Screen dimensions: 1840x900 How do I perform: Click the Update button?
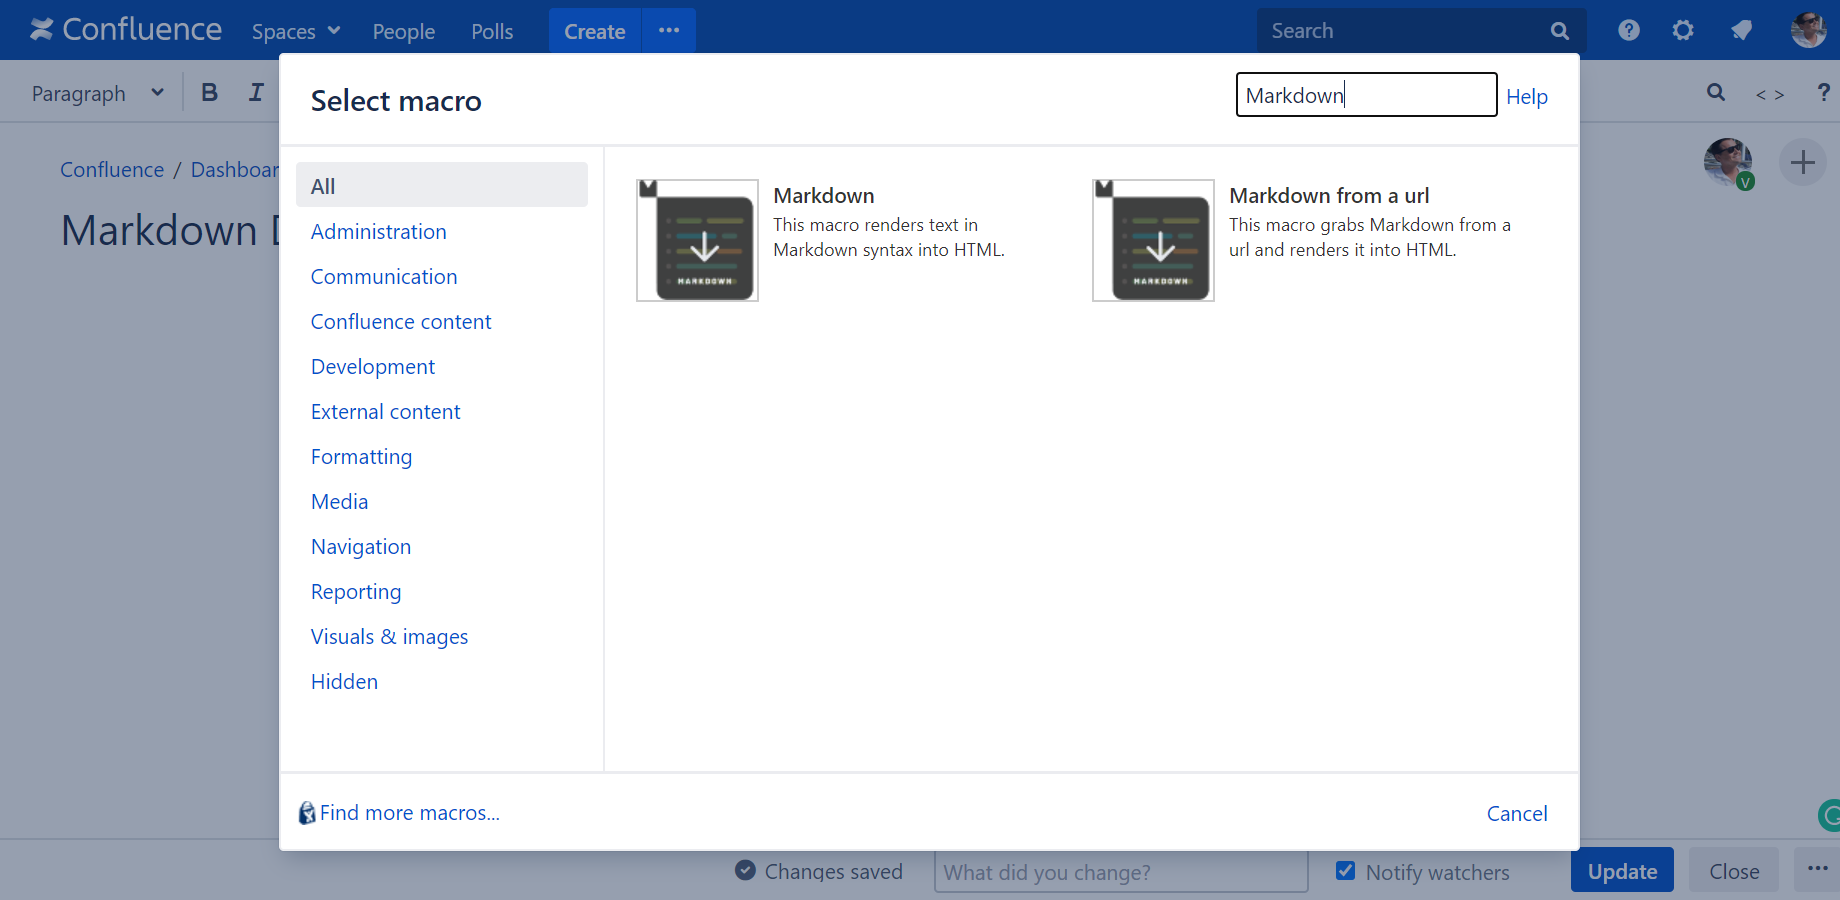click(1622, 871)
